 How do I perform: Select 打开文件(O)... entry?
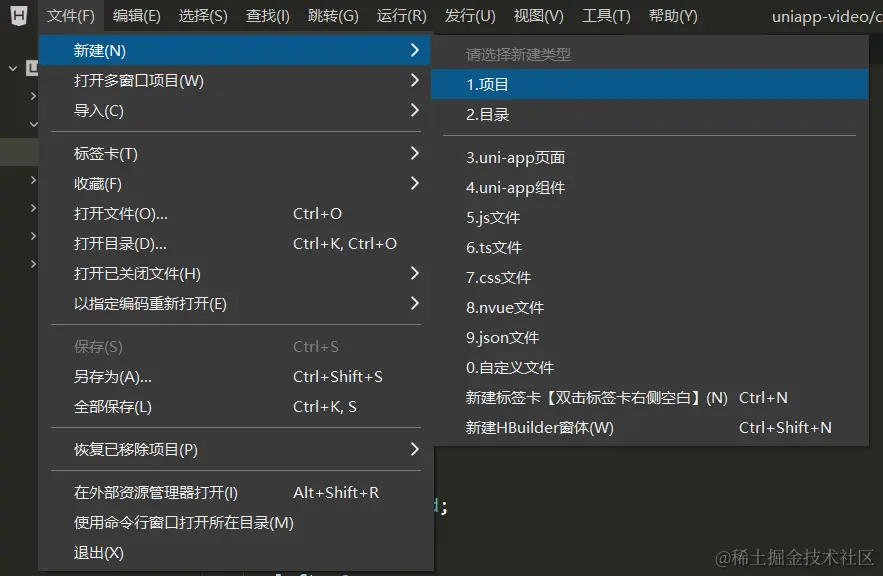[x=235, y=213]
